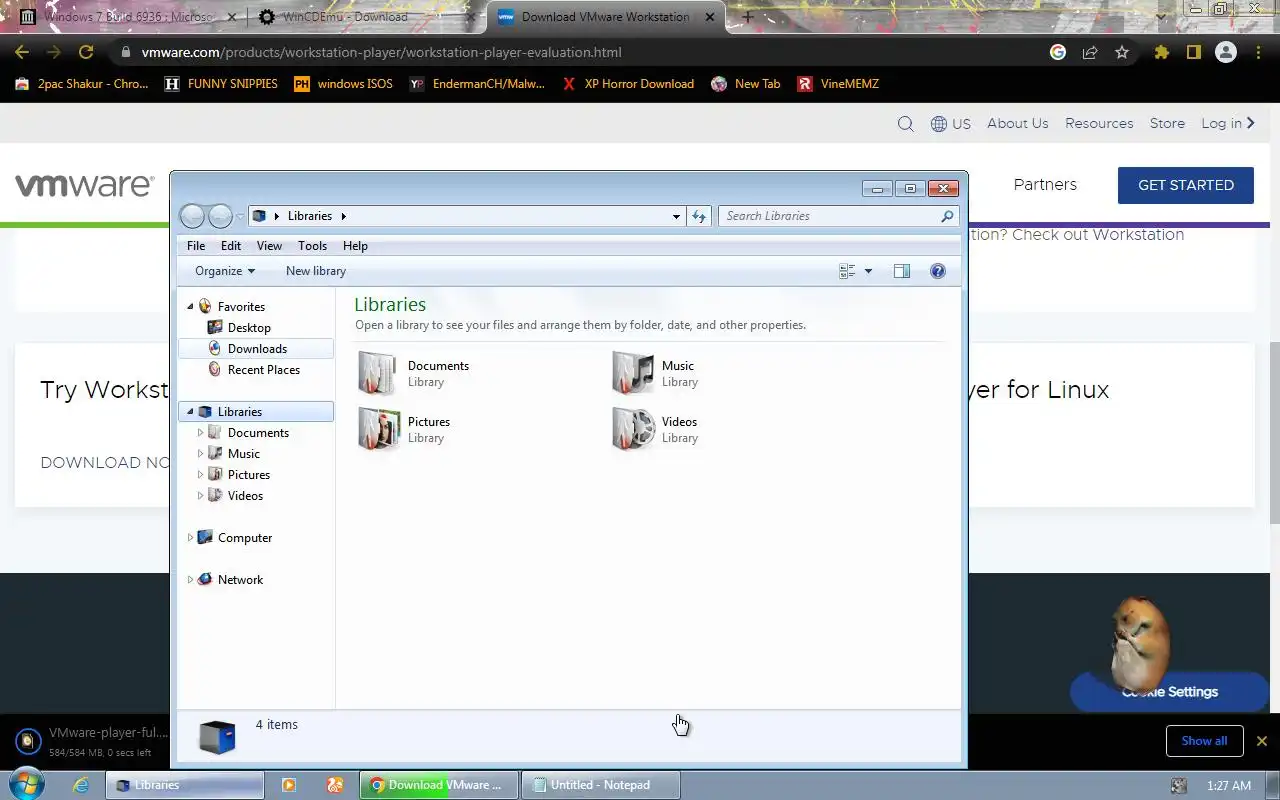Expand the Music tree node

(200, 454)
